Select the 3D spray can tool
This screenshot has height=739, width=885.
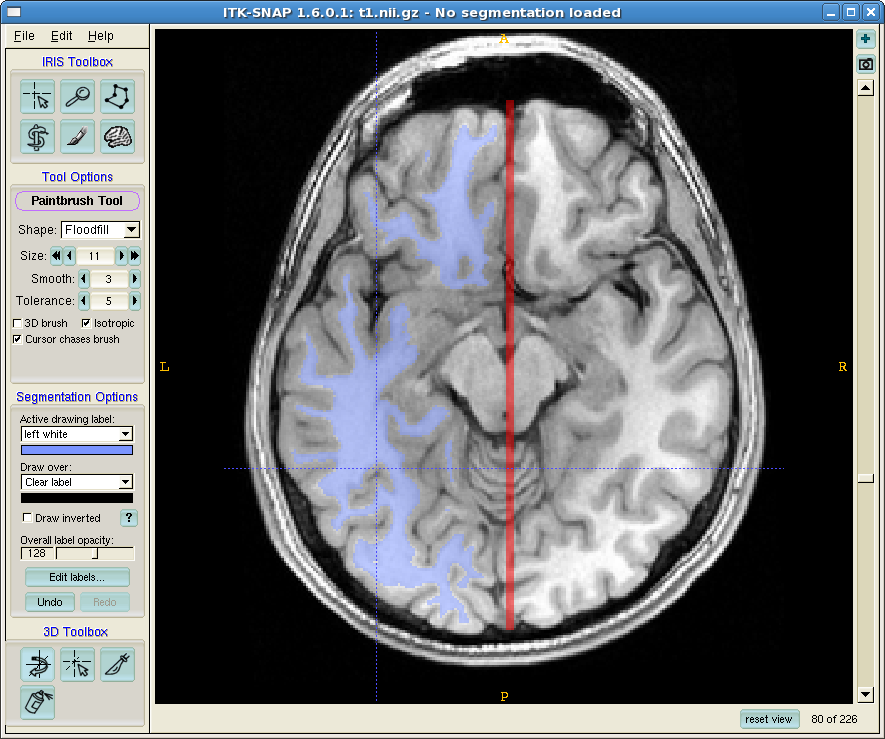pyautogui.click(x=38, y=702)
